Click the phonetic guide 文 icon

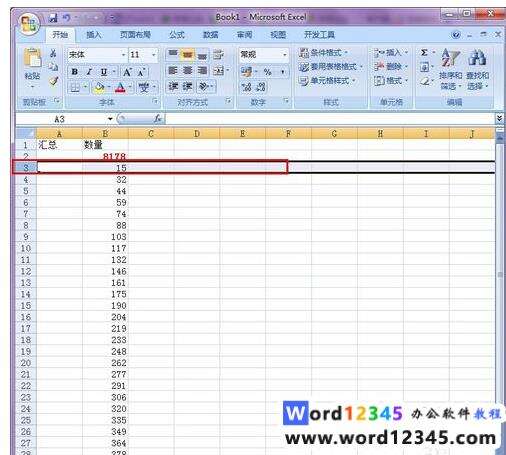pos(144,88)
